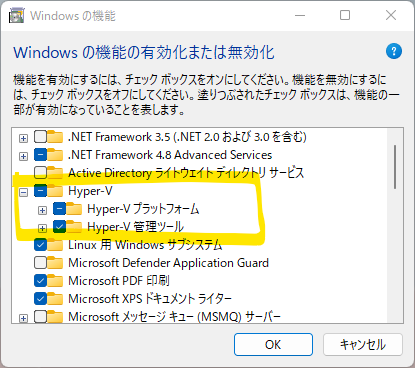Expand .NET Framework 4.8 Advanced Services node

tap(23, 156)
